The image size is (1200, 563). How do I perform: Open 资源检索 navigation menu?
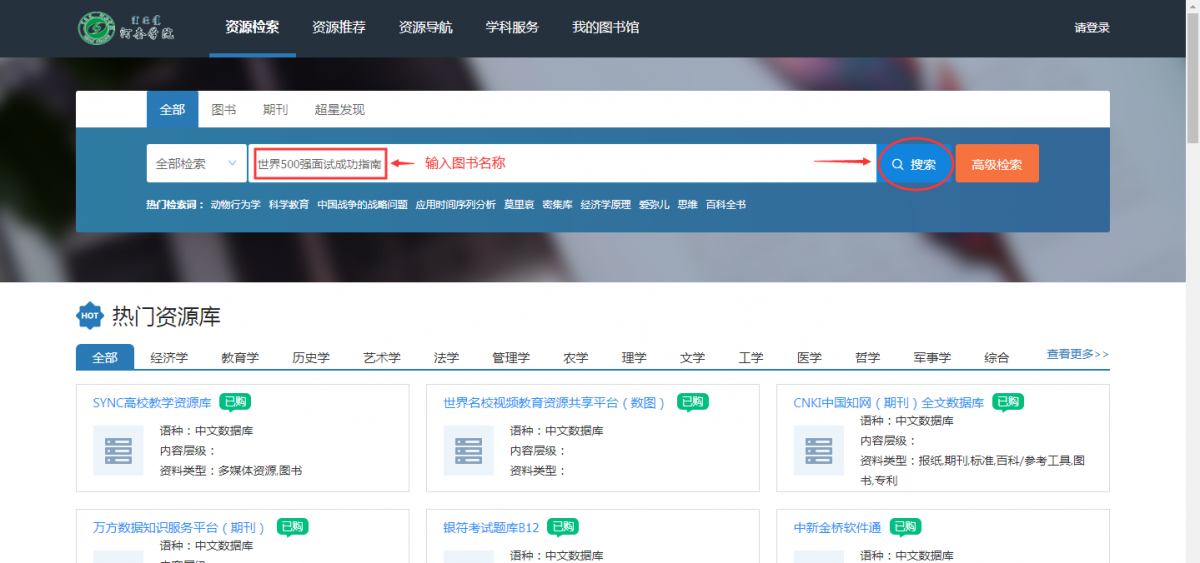click(x=252, y=27)
